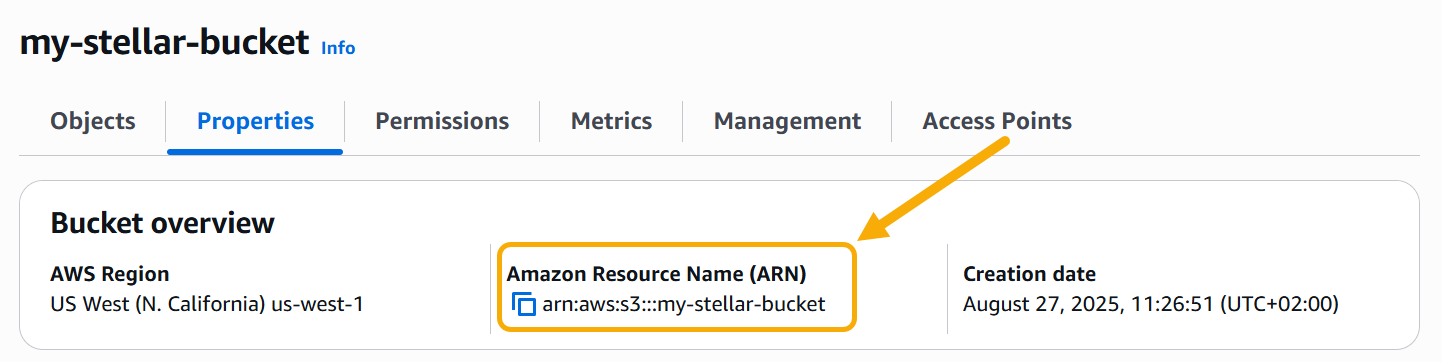Click the arn:aws:s3:::my-stellar-bucket text
Viewport: 1442px width, 362px height.
pyautogui.click(x=684, y=304)
